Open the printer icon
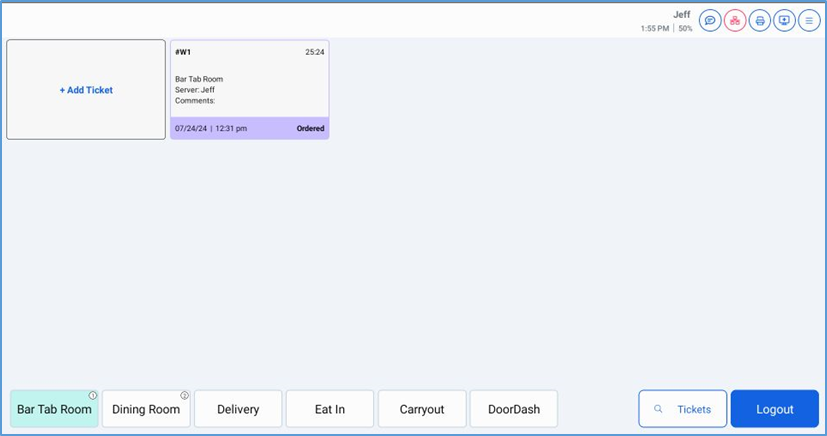 point(760,20)
